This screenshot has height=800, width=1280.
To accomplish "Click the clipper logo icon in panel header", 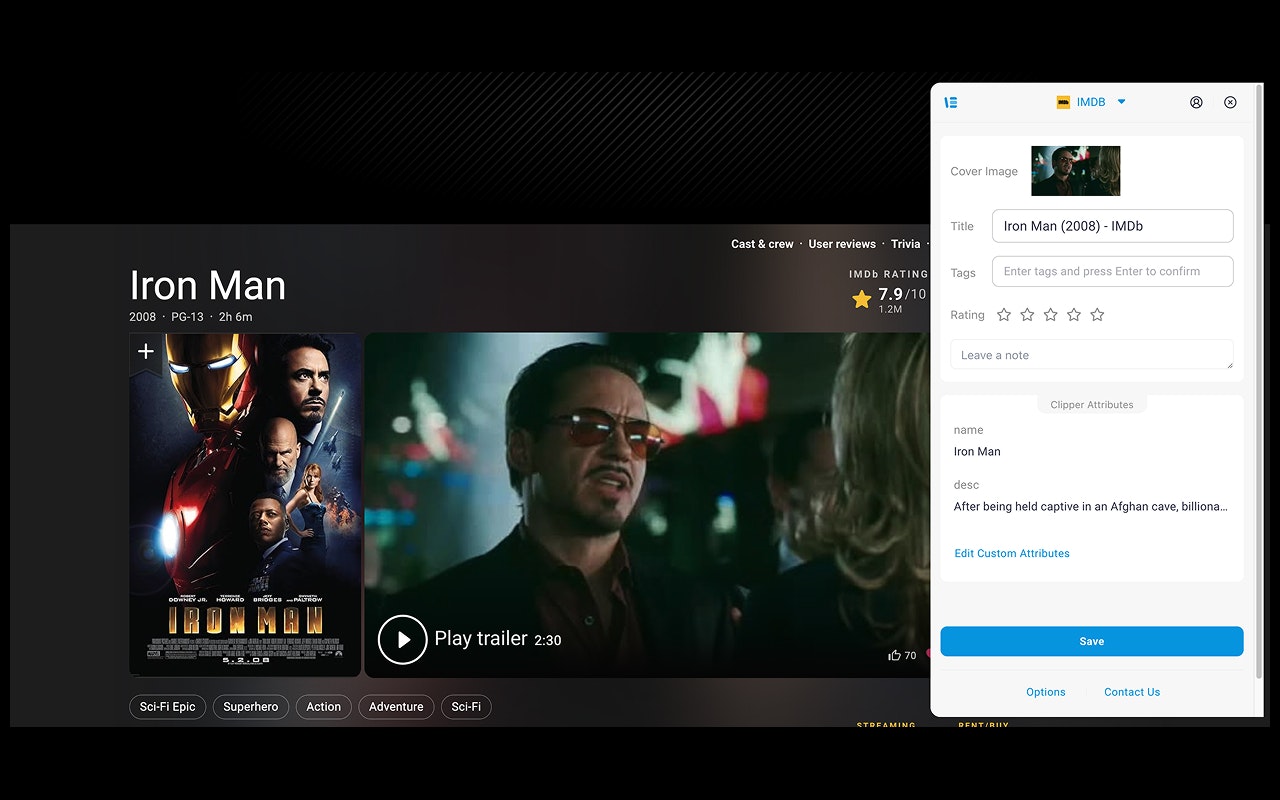I will pyautogui.click(x=951, y=102).
